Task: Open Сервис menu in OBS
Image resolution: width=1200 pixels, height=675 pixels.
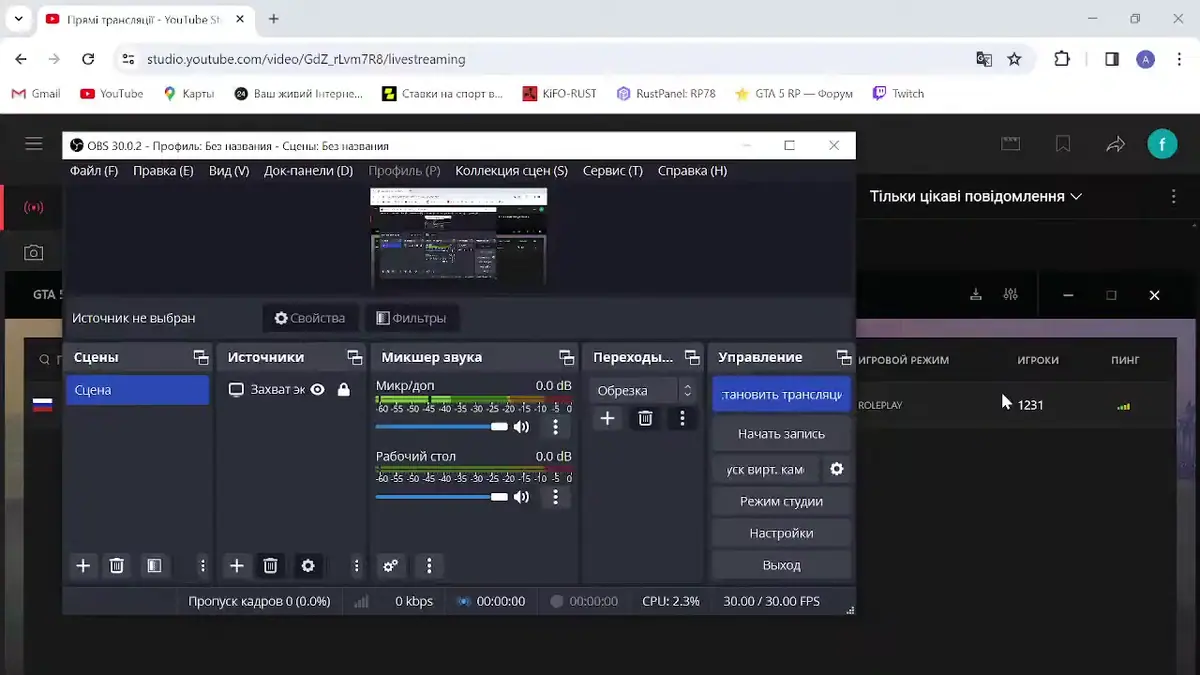Action: click(x=613, y=171)
